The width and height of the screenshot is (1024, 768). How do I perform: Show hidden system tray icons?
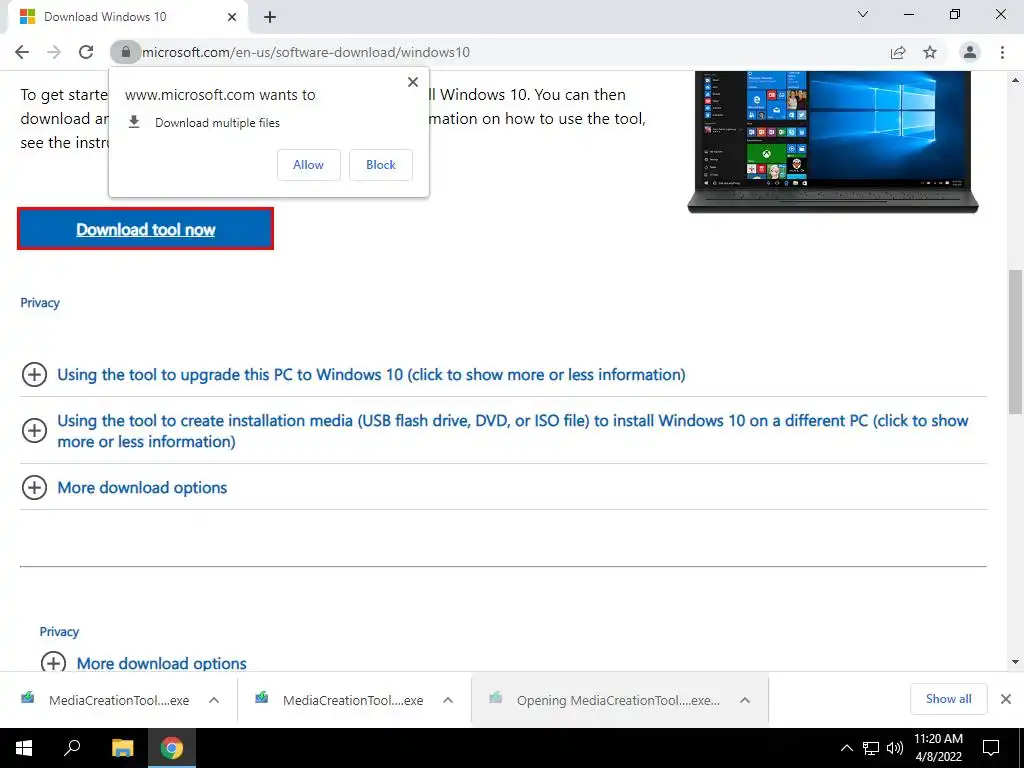846,748
